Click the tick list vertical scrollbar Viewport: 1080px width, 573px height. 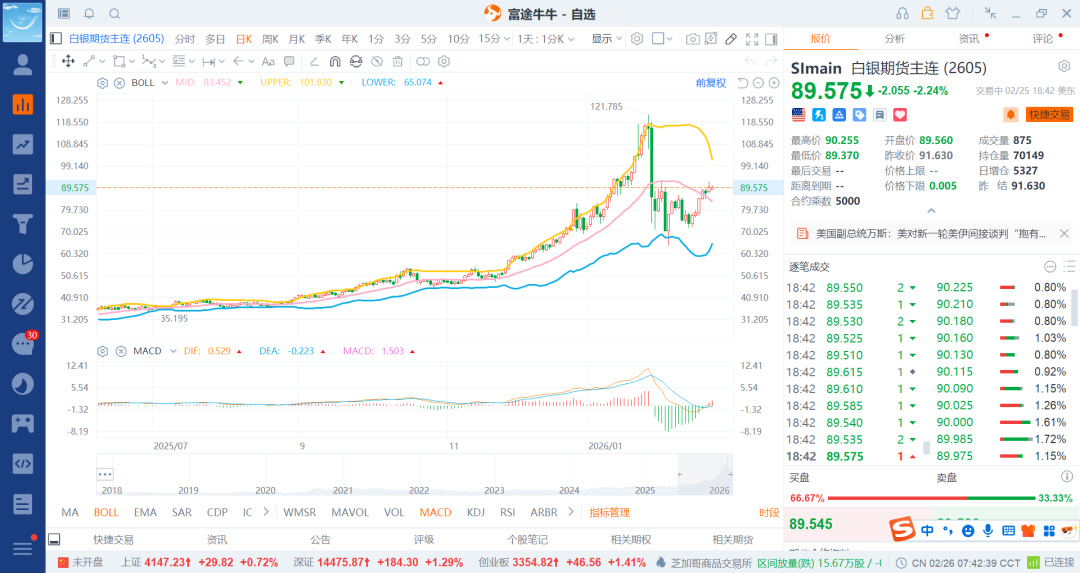tap(1074, 306)
